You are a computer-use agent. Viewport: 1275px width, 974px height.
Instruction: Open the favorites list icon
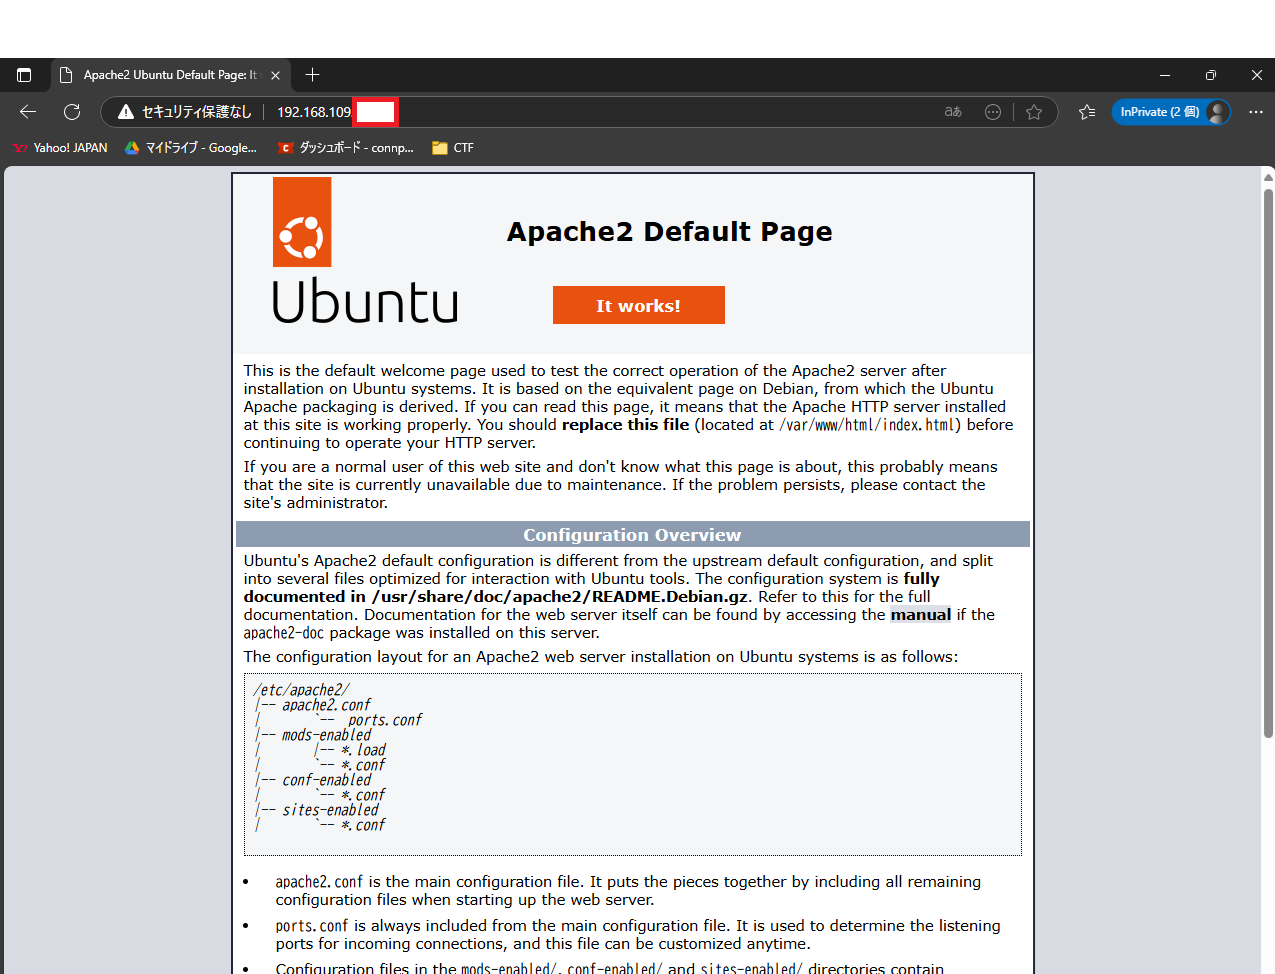pyautogui.click(x=1087, y=112)
